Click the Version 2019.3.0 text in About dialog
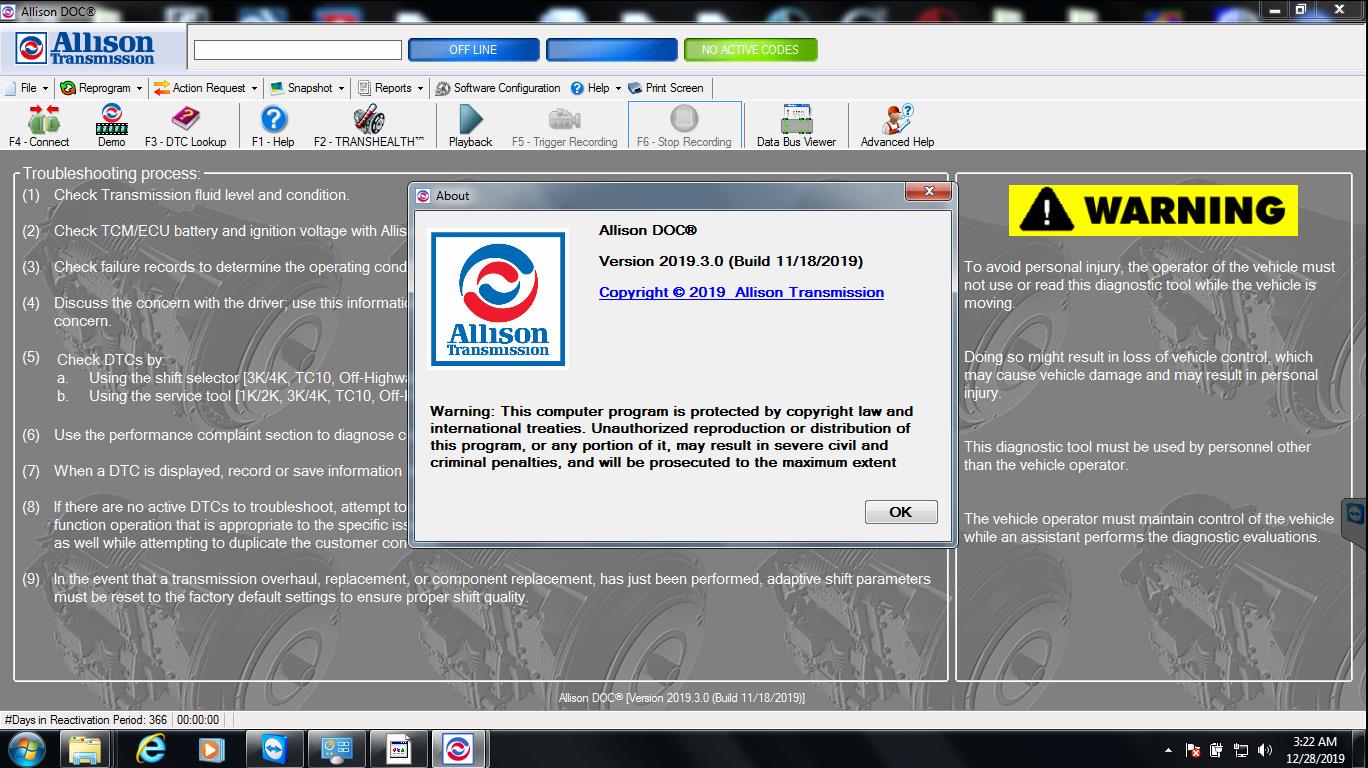Screen dimensions: 1368x768 coord(731,261)
